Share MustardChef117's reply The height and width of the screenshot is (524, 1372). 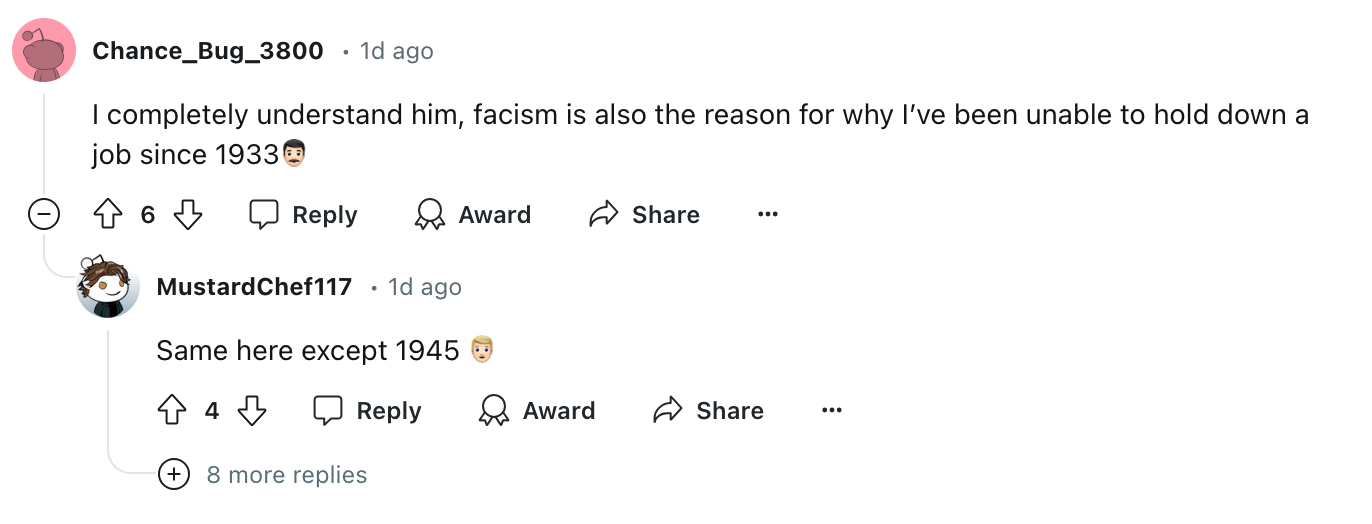tap(708, 411)
